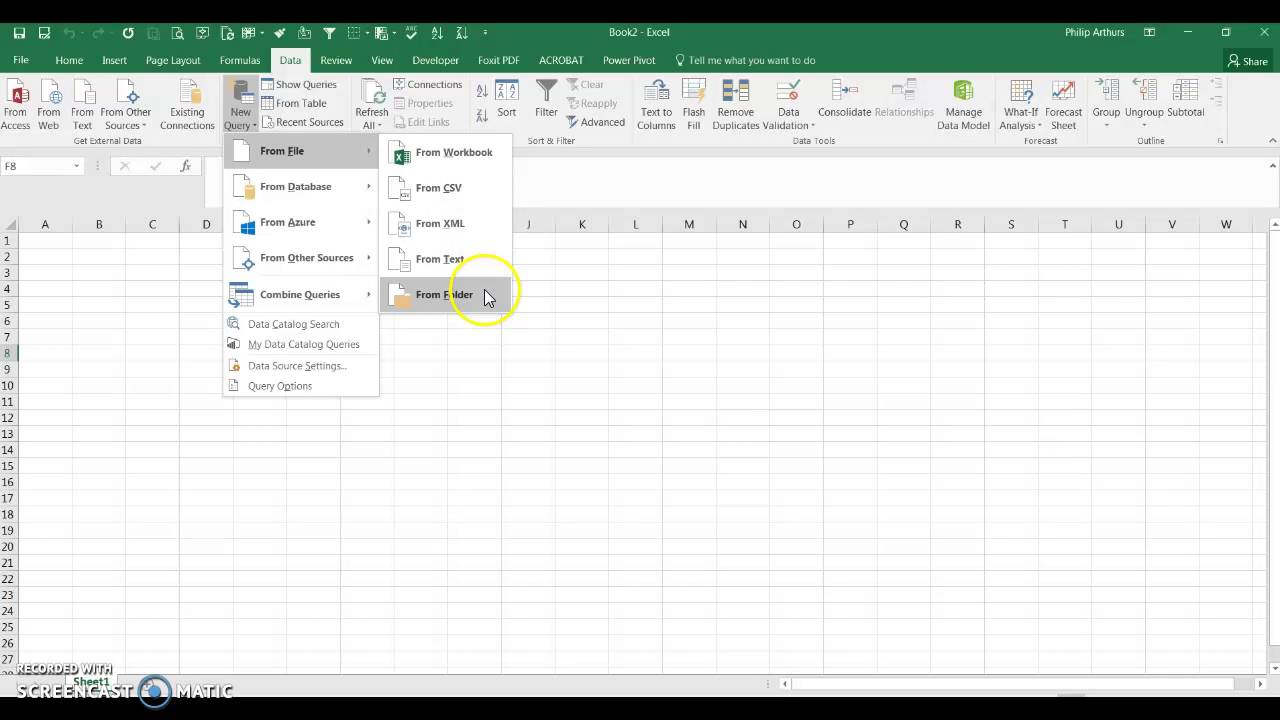1280x720 pixels.
Task: Open Recent Sources
Action: [x=302, y=122]
